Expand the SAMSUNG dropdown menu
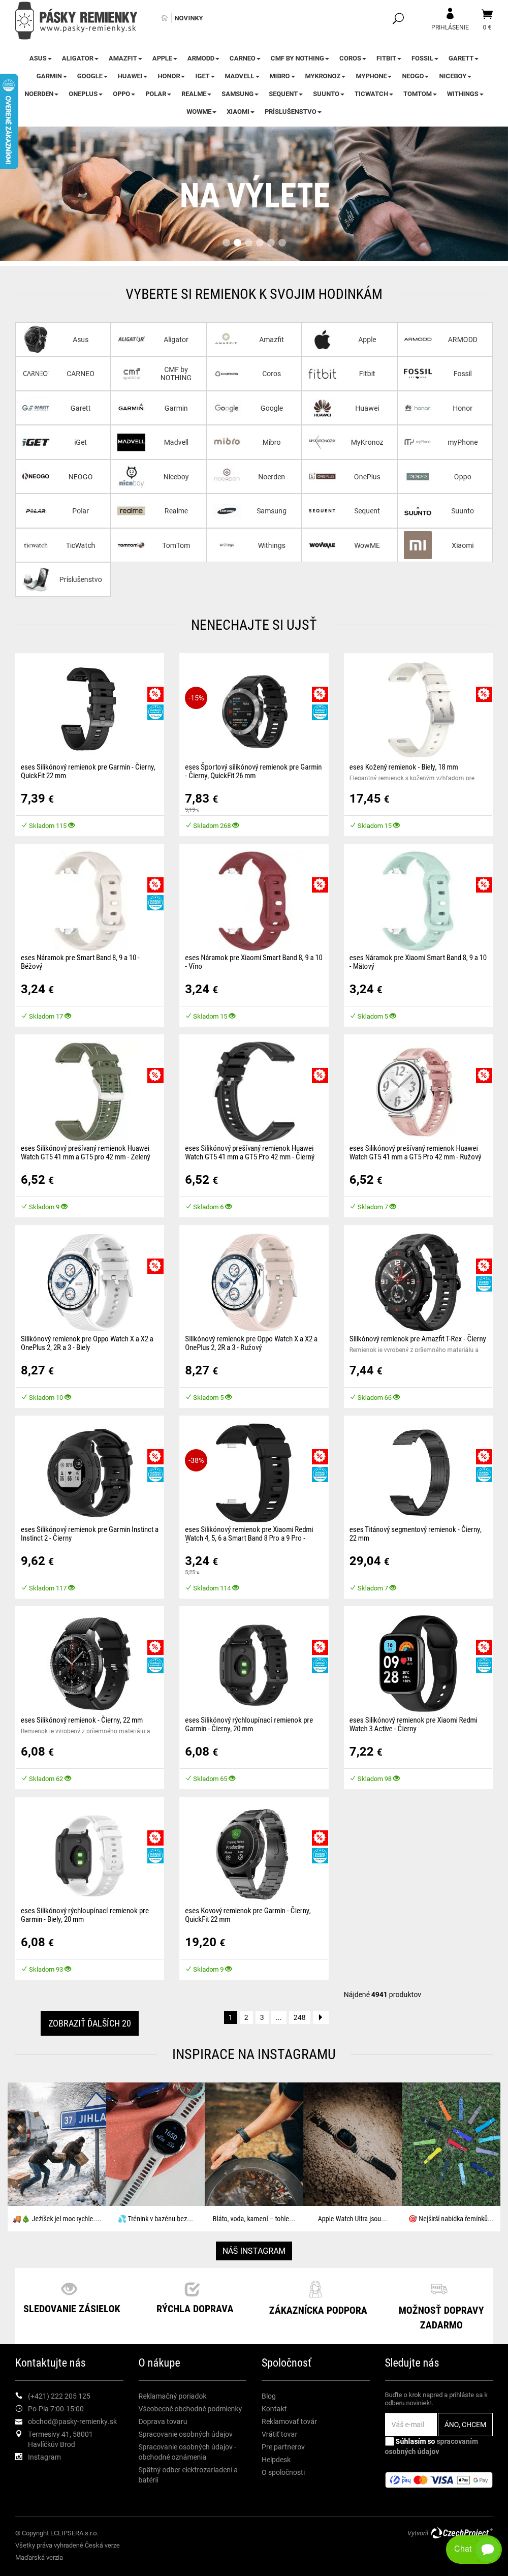508x2576 pixels. (240, 94)
